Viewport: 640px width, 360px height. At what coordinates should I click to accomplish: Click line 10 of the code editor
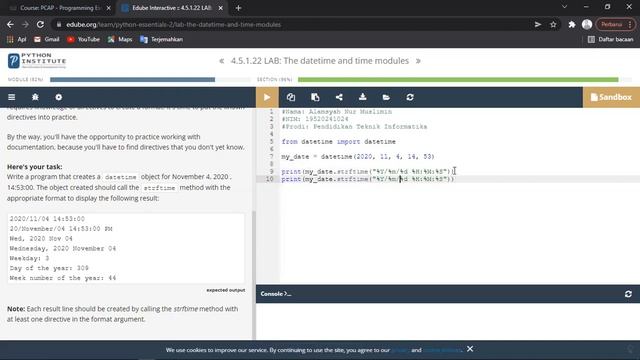[x=367, y=179]
